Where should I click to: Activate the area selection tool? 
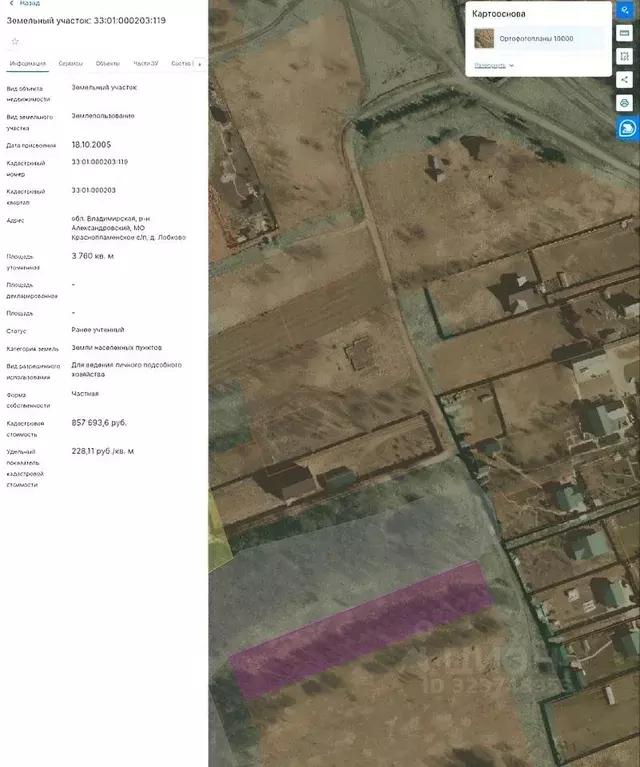coord(625,56)
